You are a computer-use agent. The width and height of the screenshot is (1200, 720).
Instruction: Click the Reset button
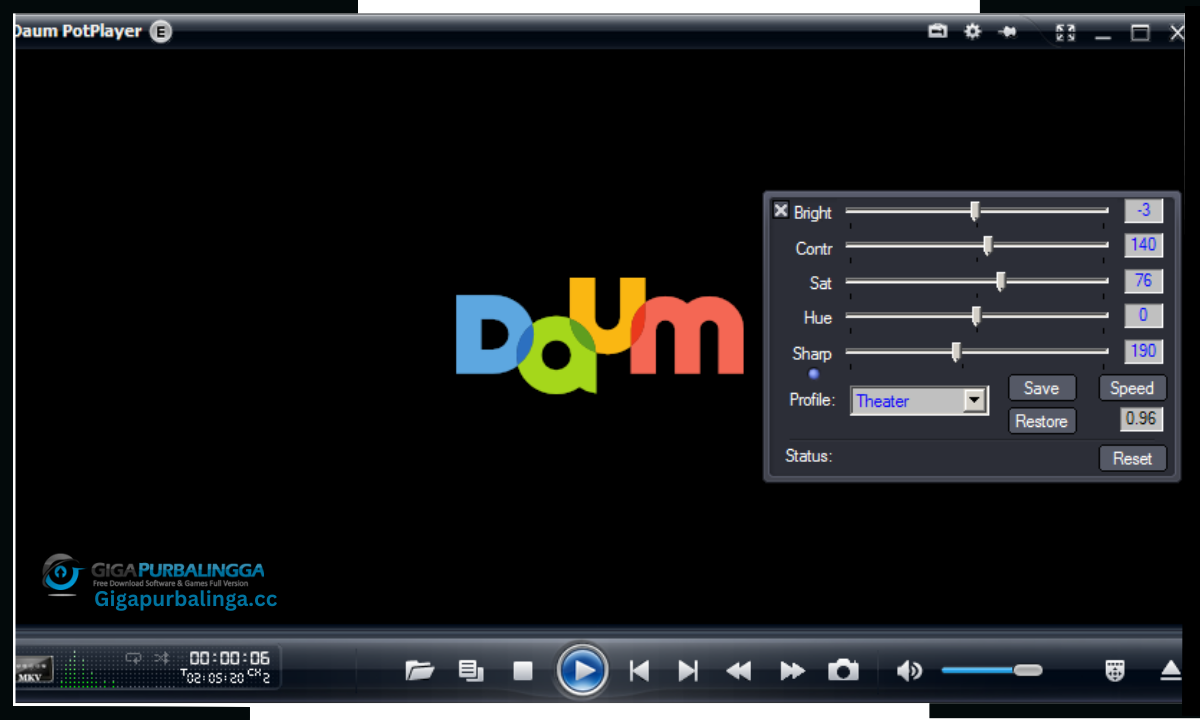click(x=1132, y=458)
